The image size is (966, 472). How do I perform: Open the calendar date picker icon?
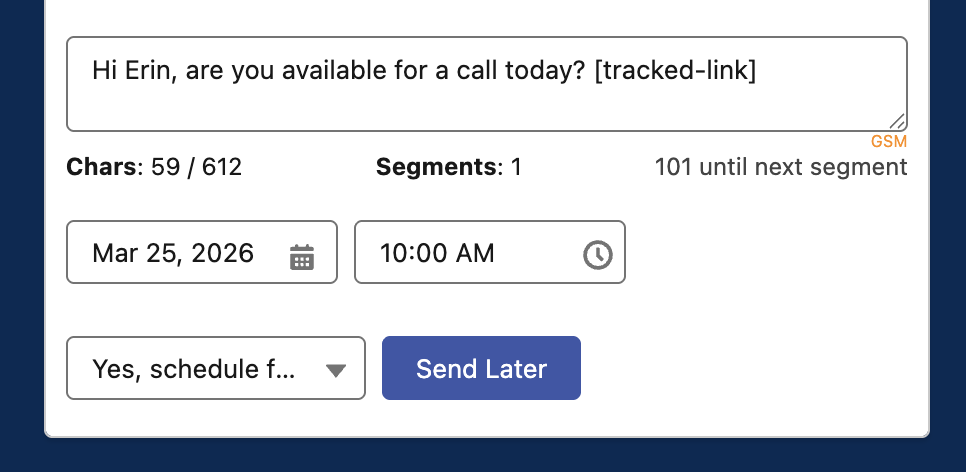(302, 256)
